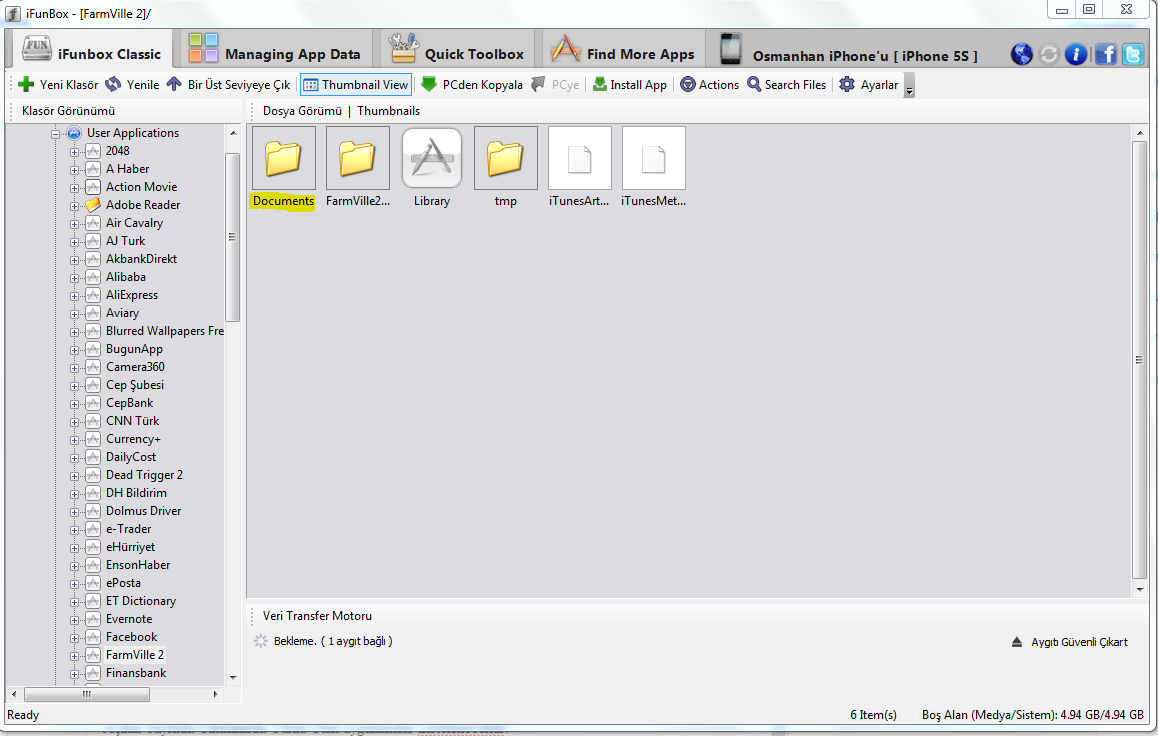Click the tree scroll down arrow

coord(233,678)
